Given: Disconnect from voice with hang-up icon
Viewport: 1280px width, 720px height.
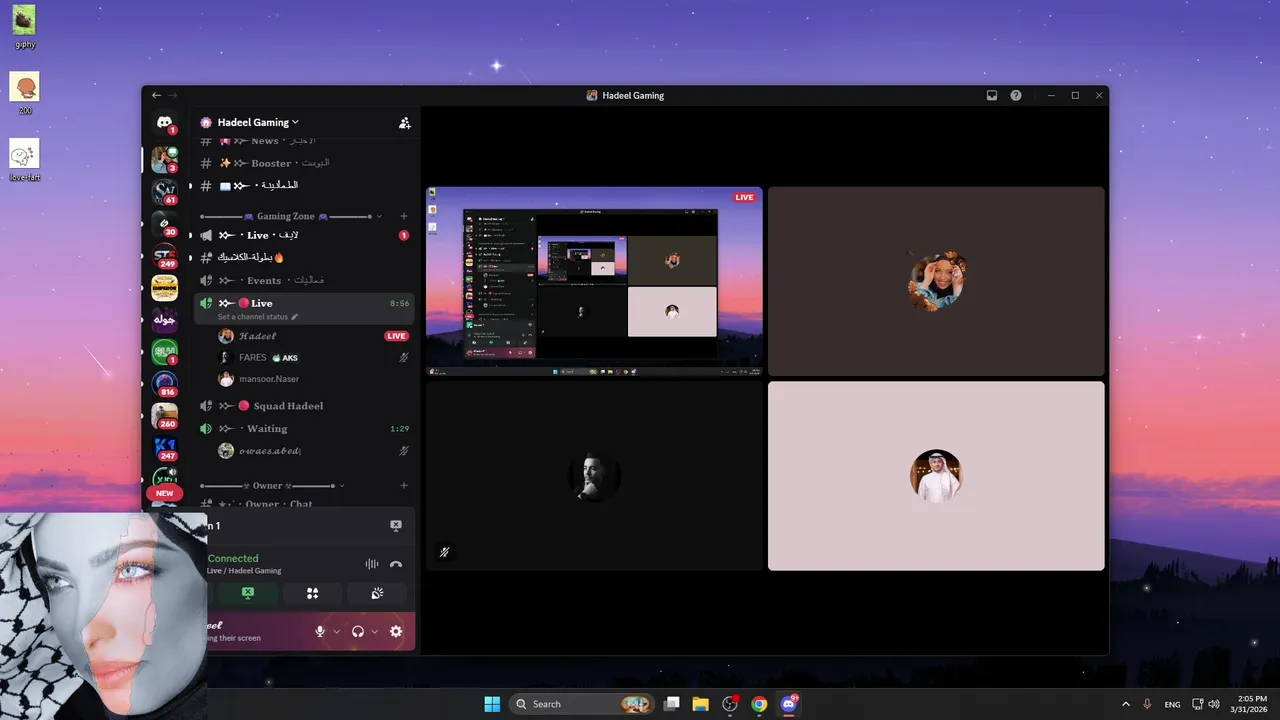Looking at the screenshot, I should click(396, 564).
